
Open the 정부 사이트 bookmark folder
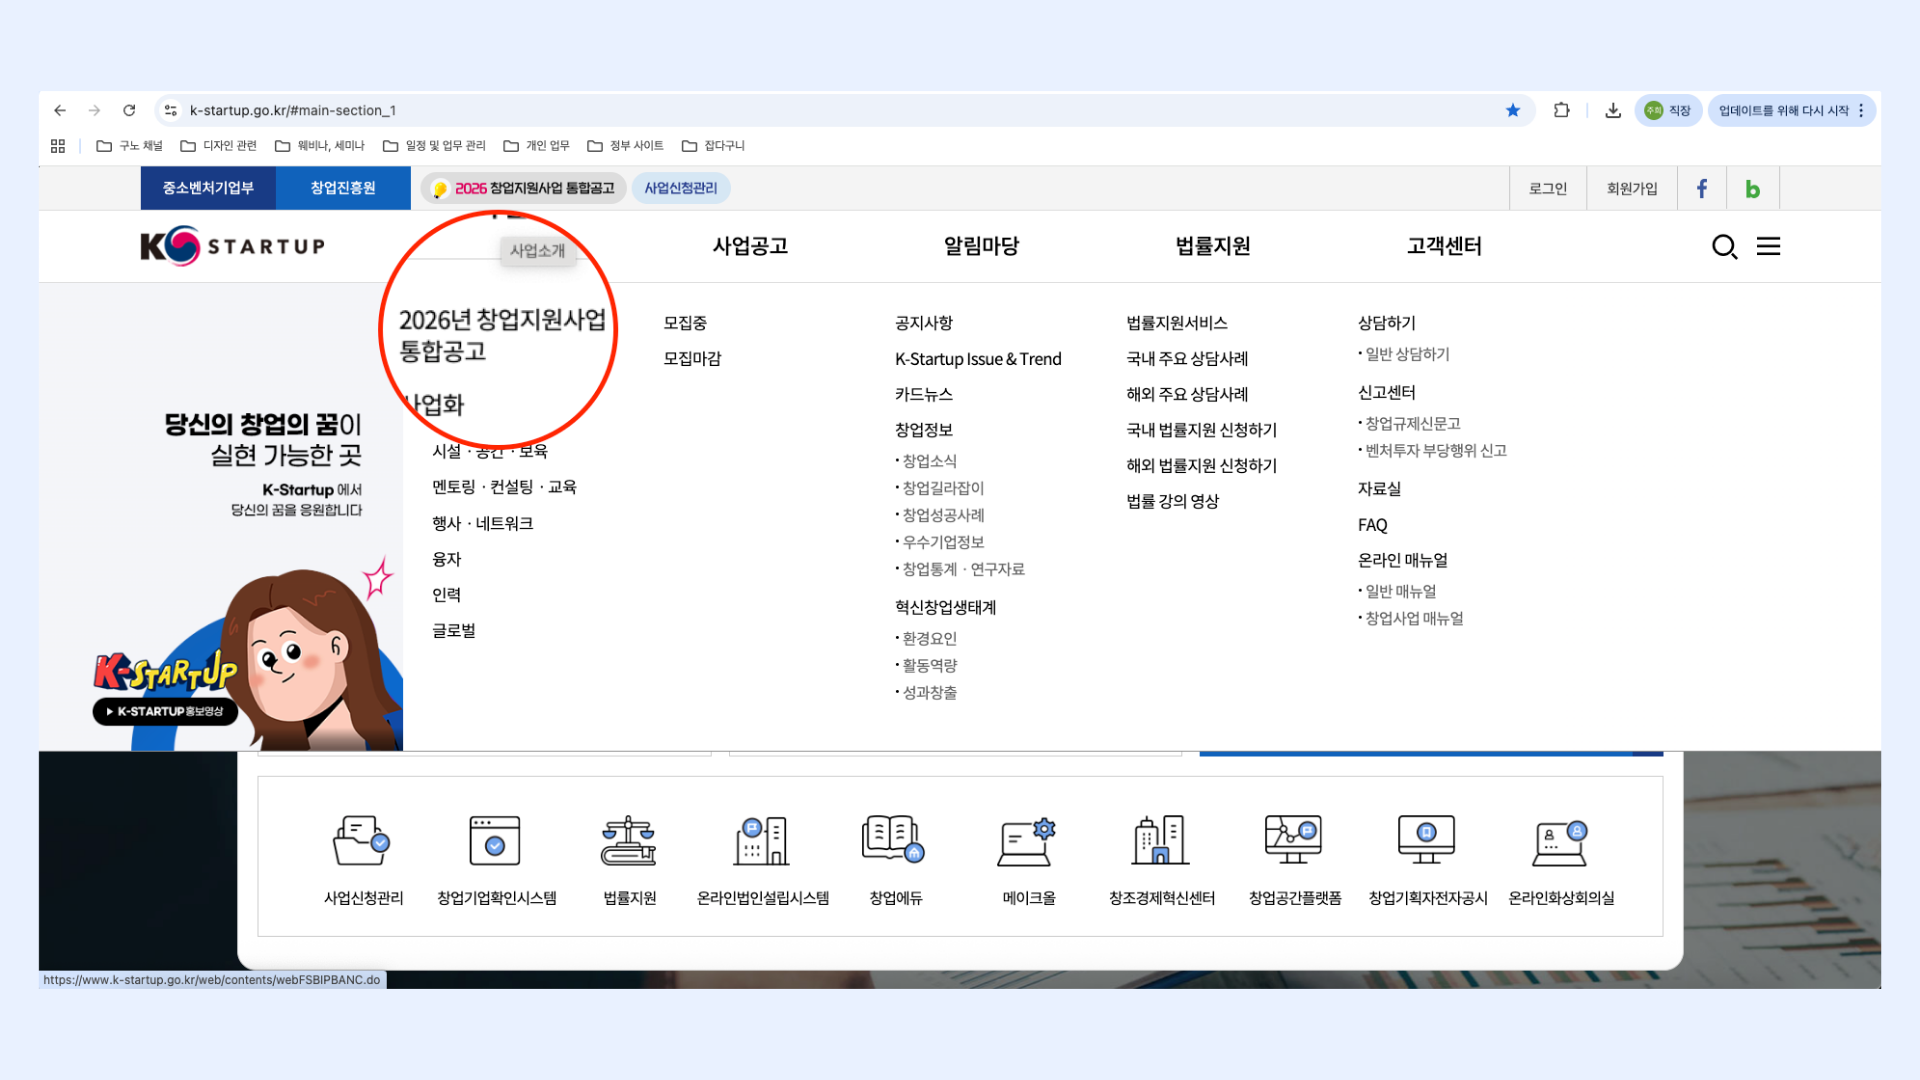[x=626, y=146]
